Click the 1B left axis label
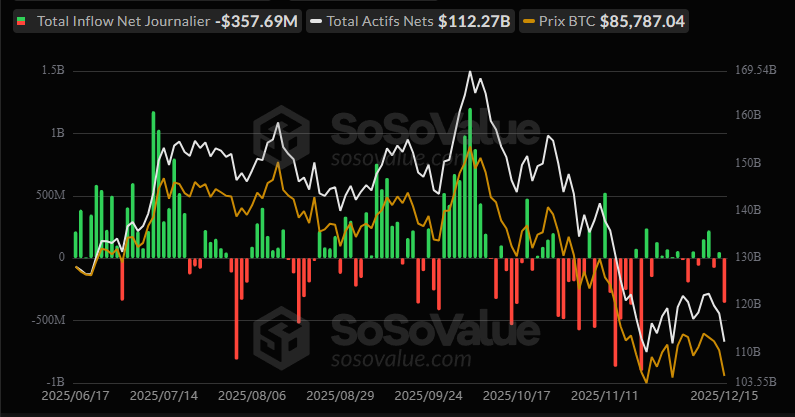 pos(57,133)
